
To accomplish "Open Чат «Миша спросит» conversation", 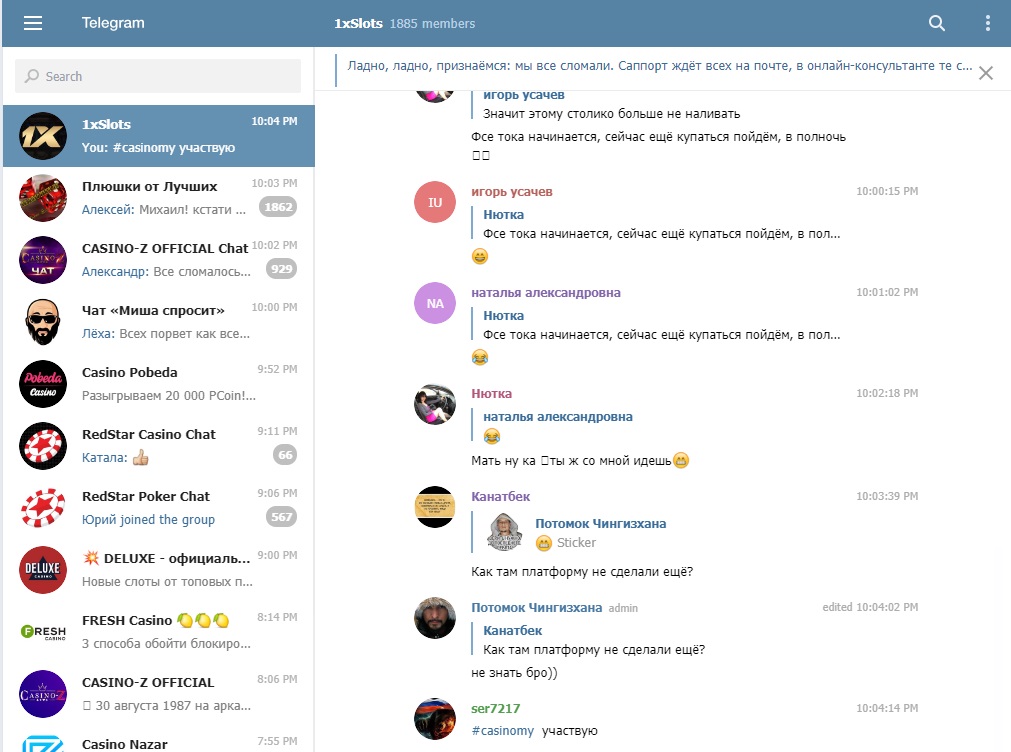I will 159,322.
